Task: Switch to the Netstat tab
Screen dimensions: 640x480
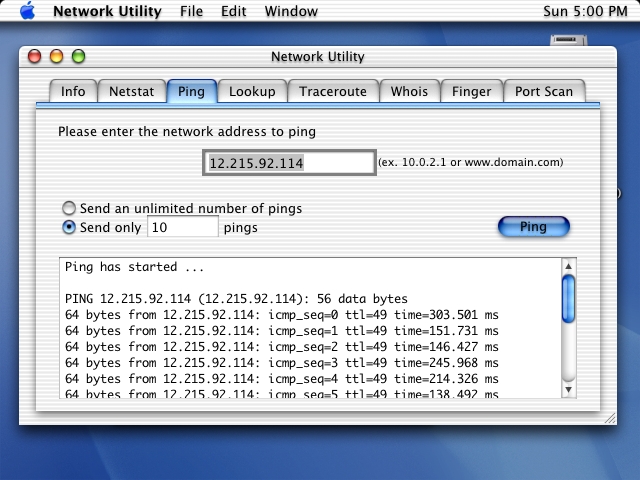Action: click(x=131, y=91)
